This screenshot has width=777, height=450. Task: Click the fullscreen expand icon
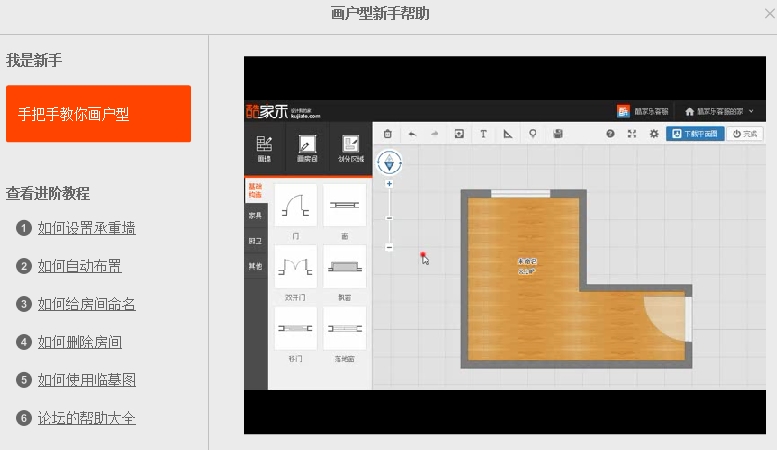[632, 134]
